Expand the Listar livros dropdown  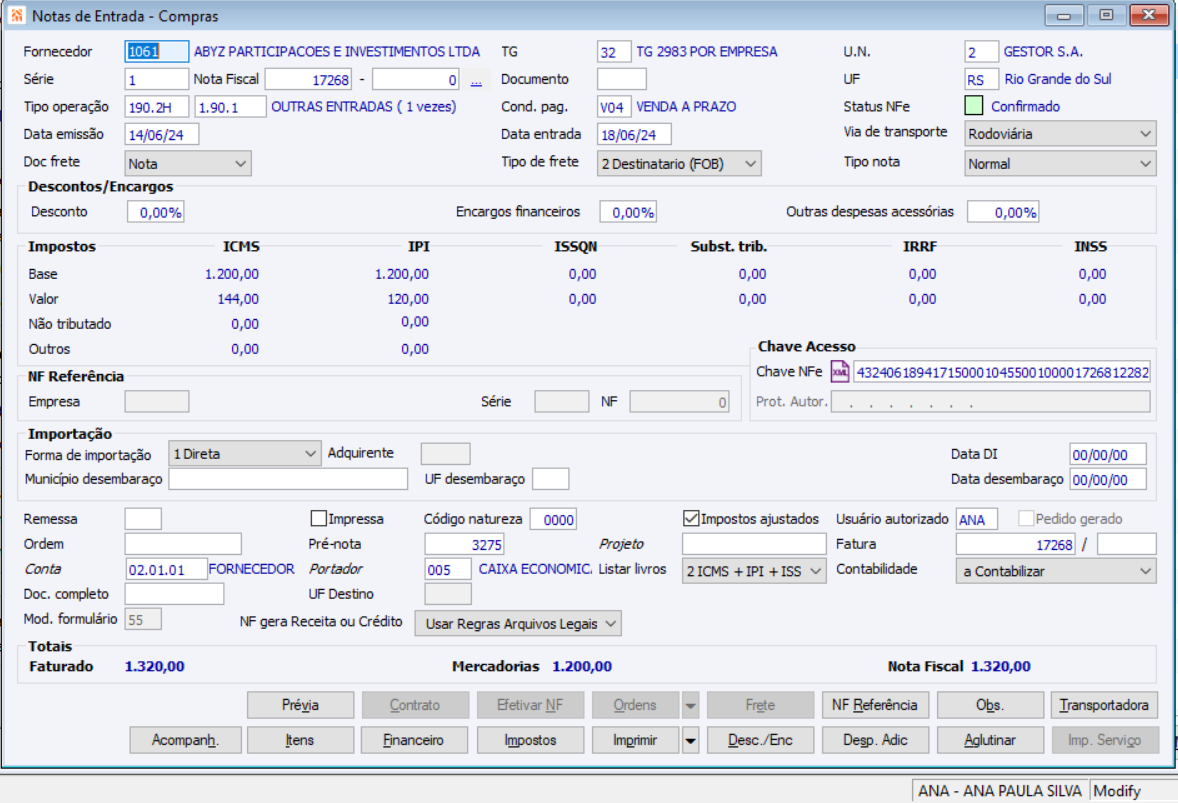click(x=754, y=571)
